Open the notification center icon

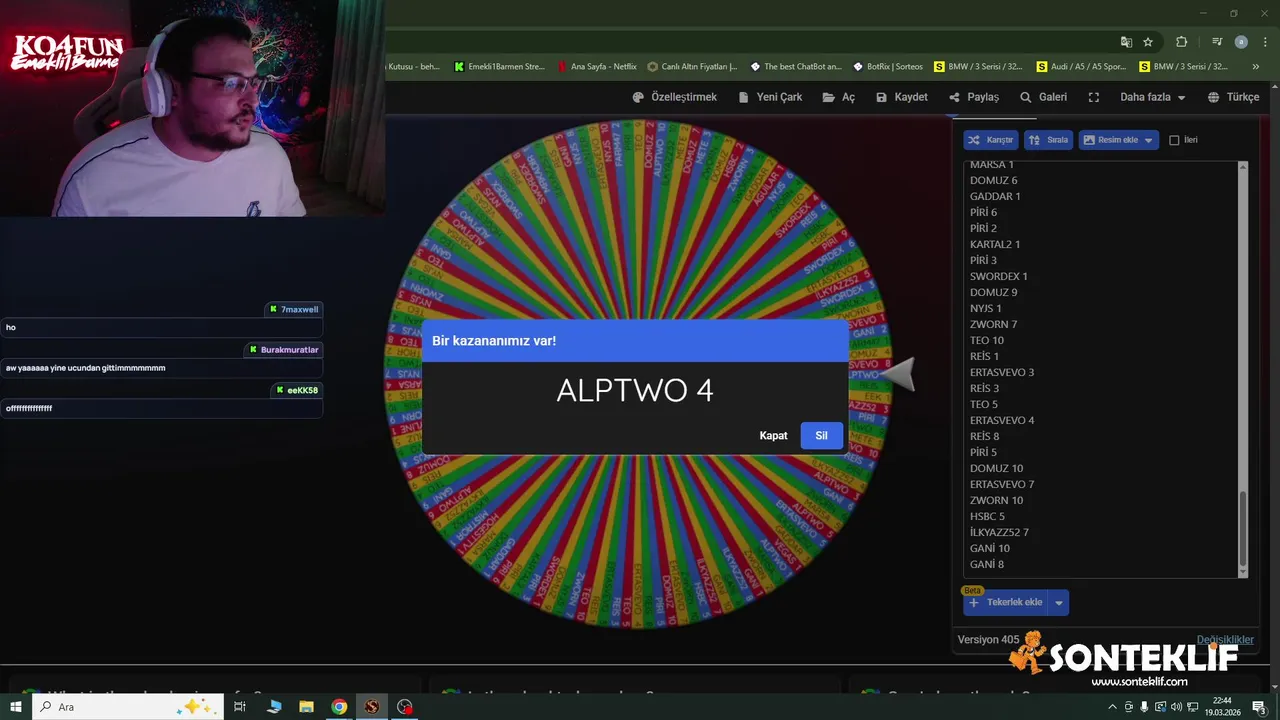1259,707
